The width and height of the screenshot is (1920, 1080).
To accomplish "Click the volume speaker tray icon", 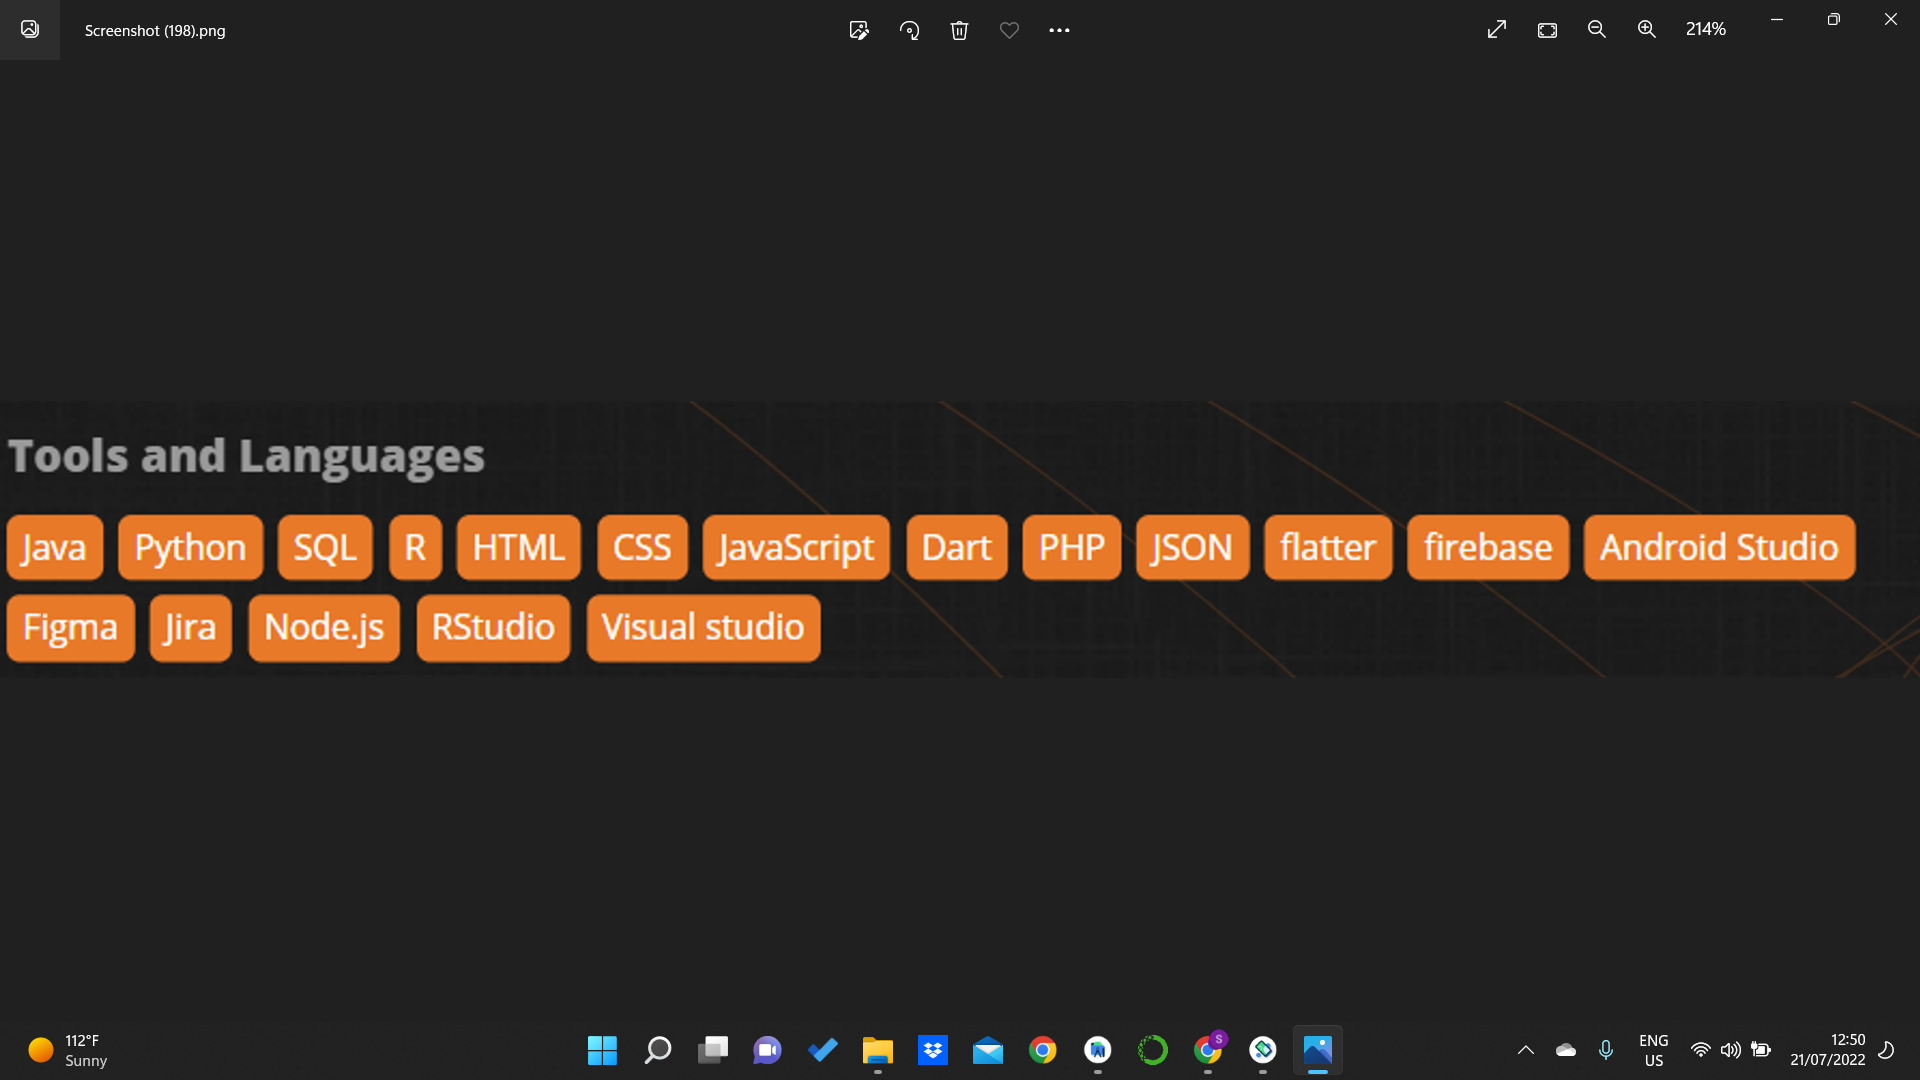I will 1730,1050.
